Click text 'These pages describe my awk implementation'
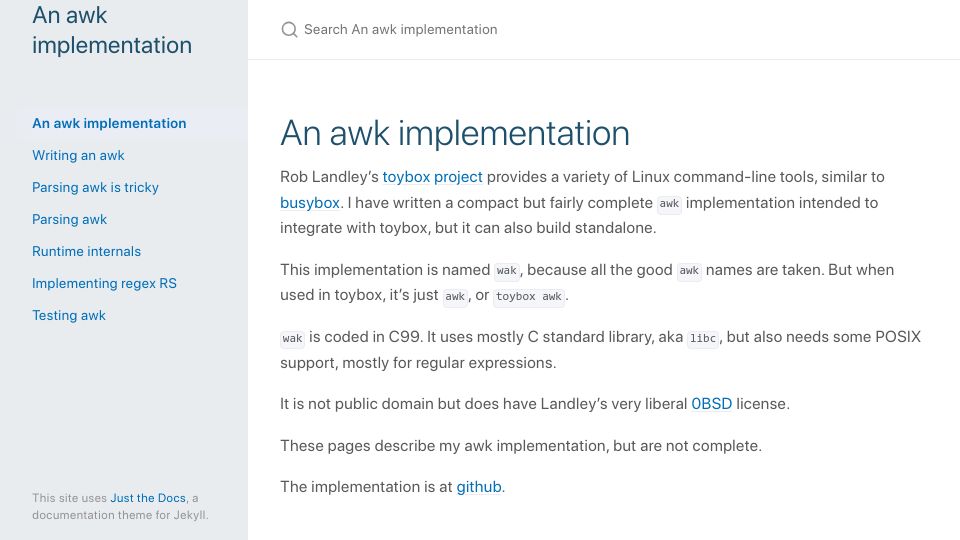The height and width of the screenshot is (540, 960). [x=444, y=446]
